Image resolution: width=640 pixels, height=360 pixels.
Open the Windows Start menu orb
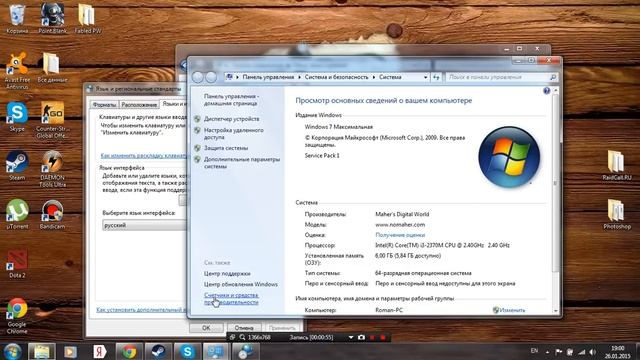12,352
